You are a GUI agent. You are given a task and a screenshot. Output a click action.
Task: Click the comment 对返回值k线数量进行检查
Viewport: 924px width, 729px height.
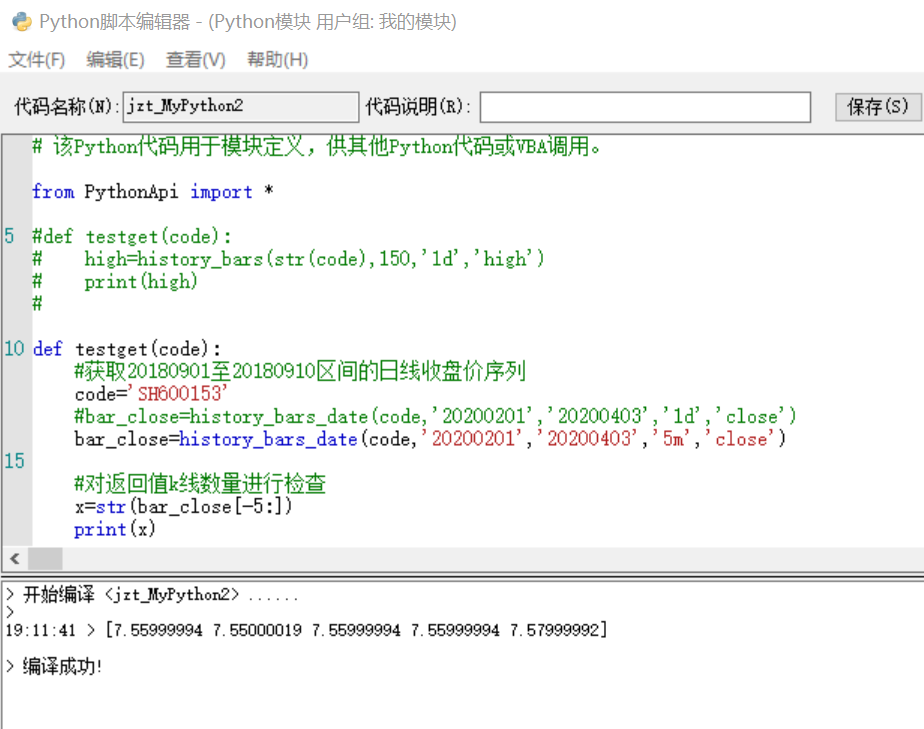[200, 484]
